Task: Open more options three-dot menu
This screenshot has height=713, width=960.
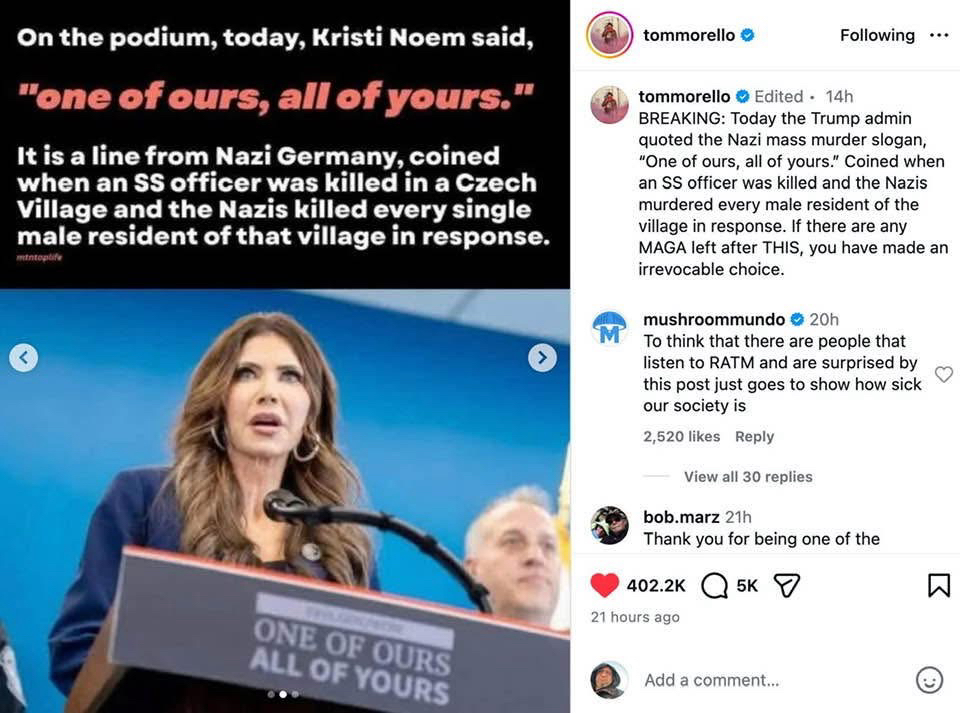Action: coord(939,35)
